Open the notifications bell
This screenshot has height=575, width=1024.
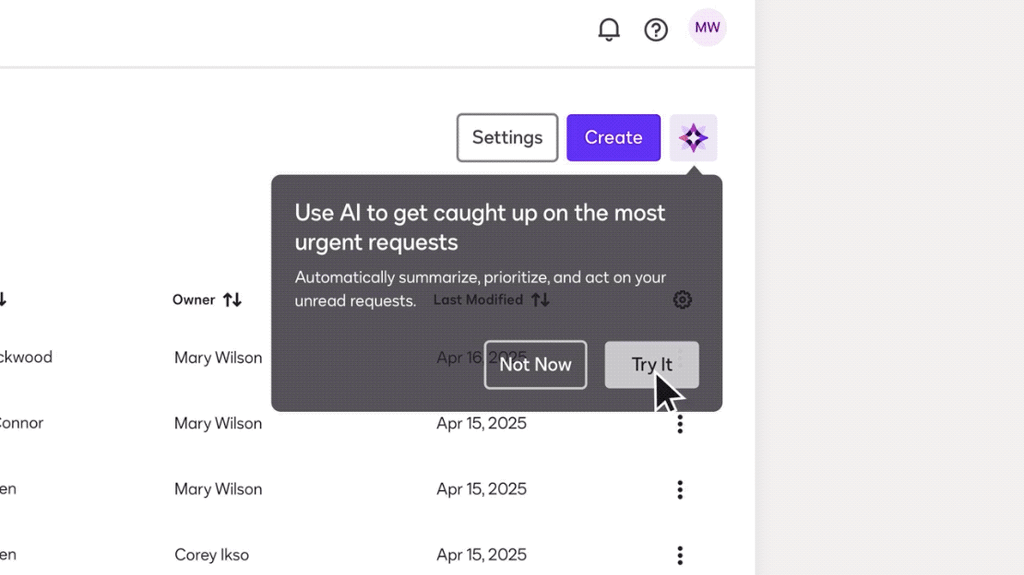point(609,29)
